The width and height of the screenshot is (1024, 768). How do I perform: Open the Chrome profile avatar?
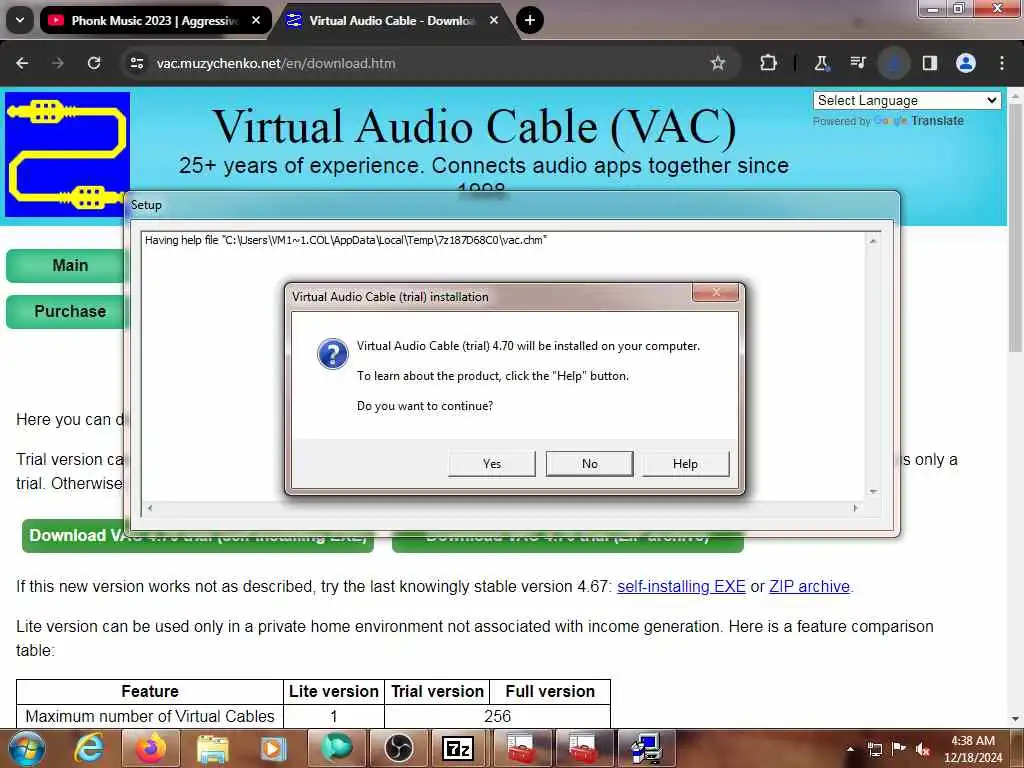[x=966, y=63]
